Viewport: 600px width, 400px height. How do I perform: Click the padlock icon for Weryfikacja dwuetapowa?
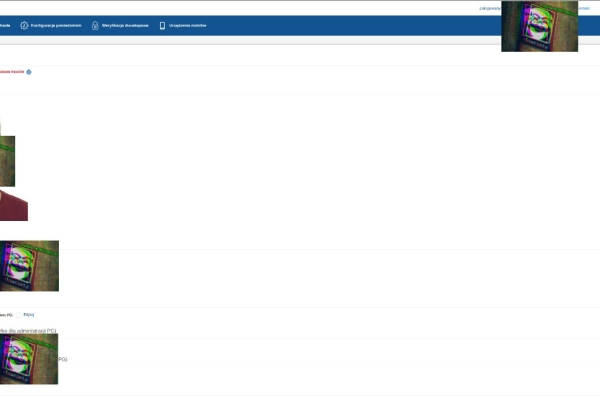point(95,26)
